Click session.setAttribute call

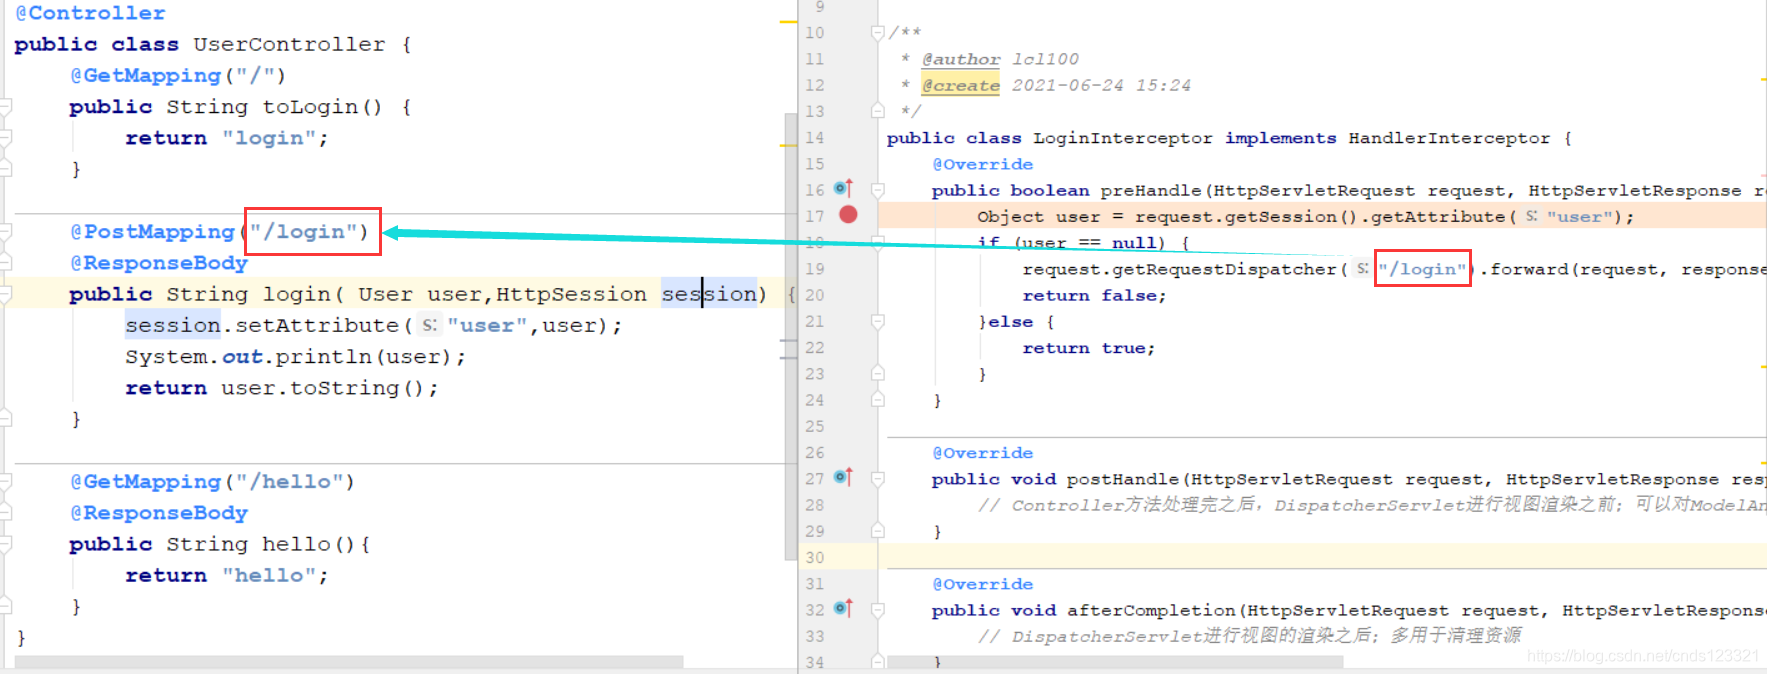pos(372,325)
